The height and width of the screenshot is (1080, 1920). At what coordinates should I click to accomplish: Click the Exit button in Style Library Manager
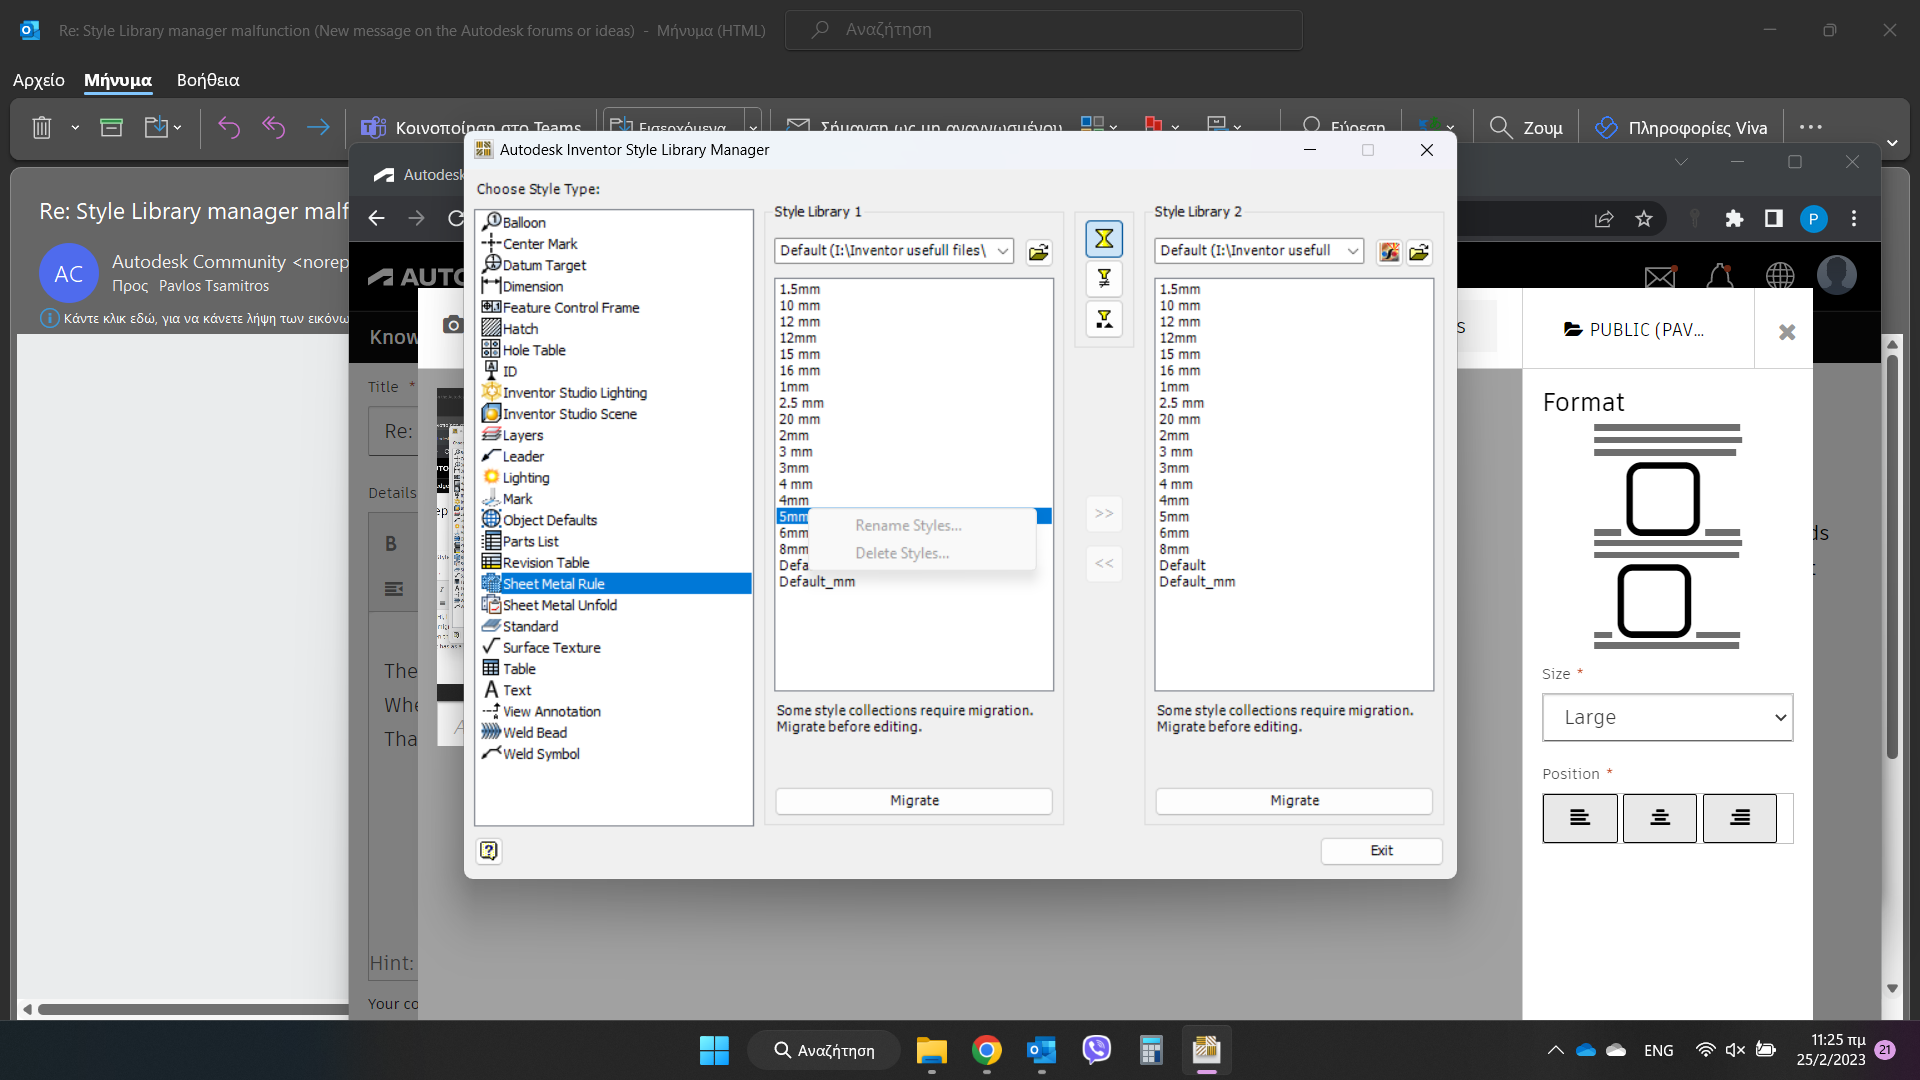click(1381, 851)
